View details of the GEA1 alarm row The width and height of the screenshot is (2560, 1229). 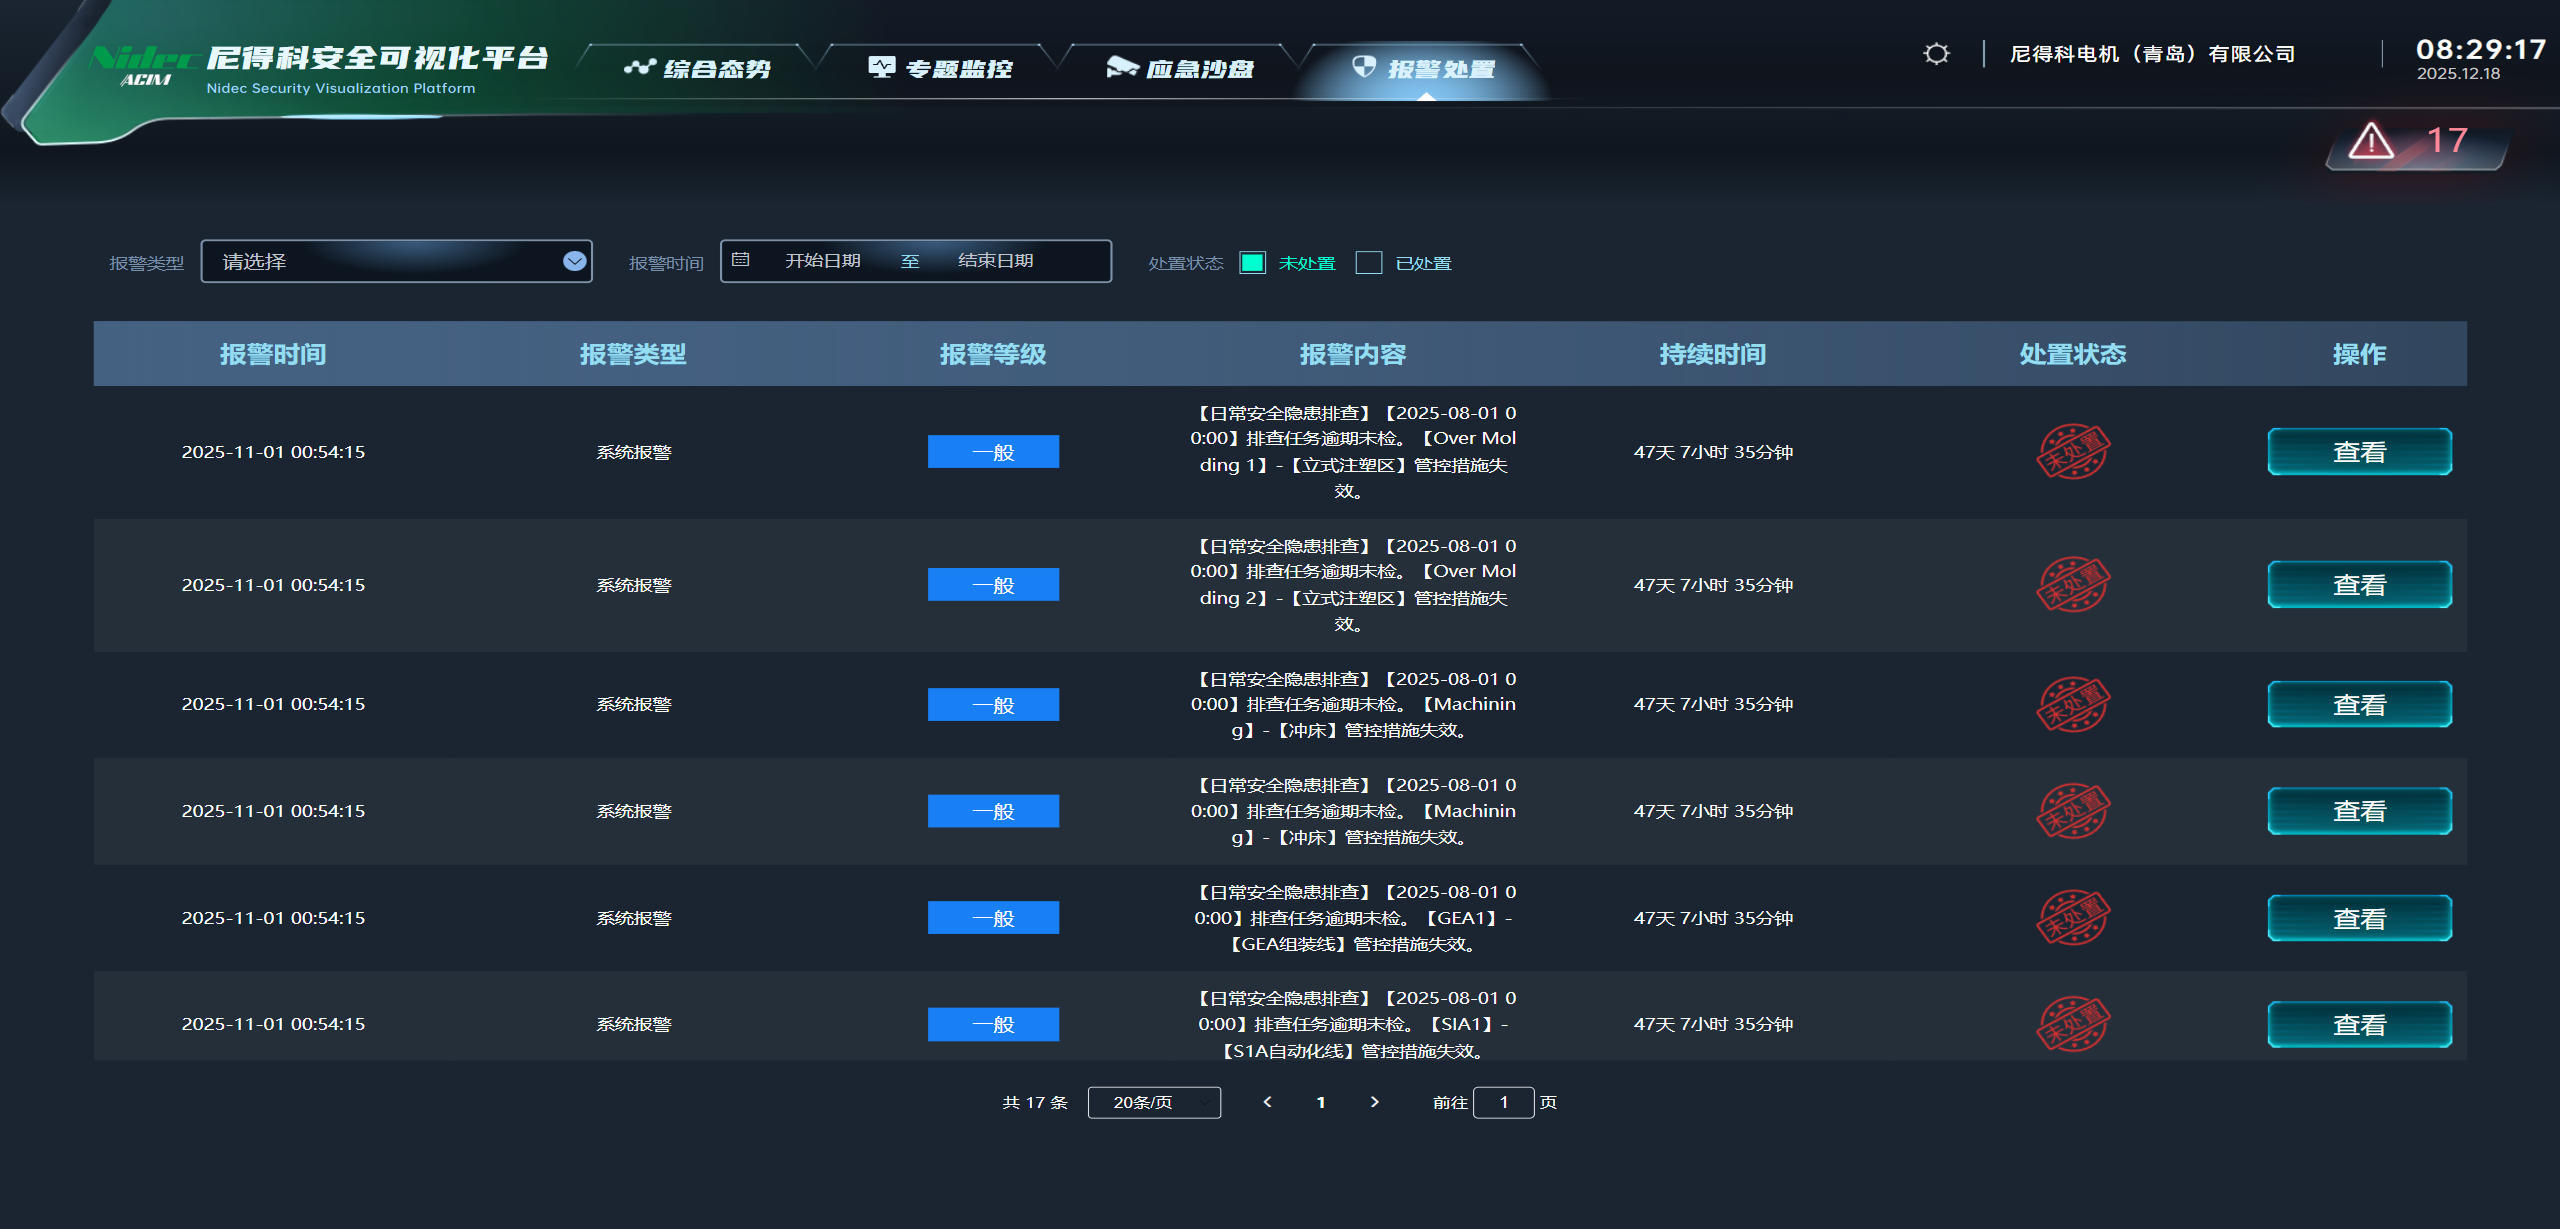pos(2358,918)
